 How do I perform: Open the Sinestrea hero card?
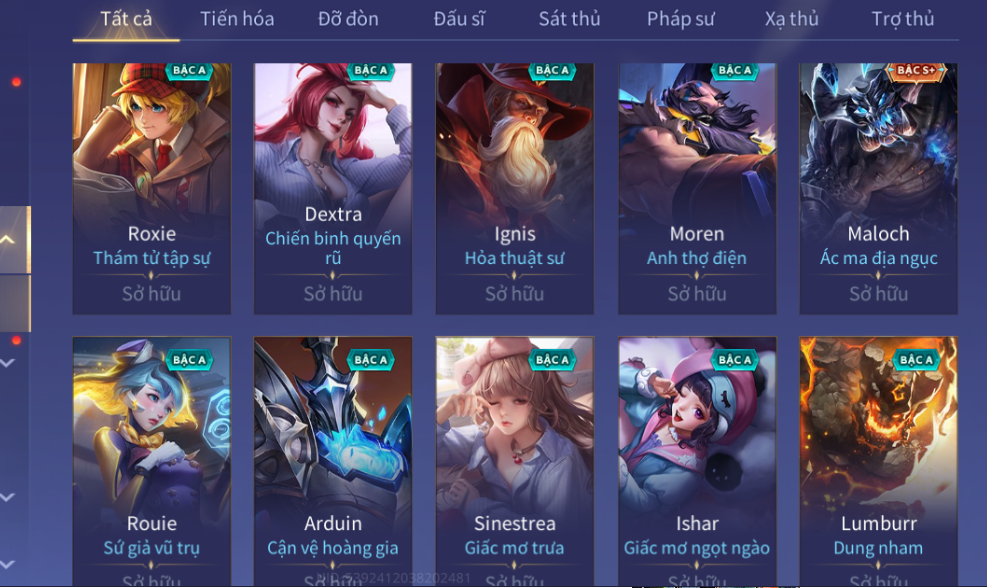(514, 461)
